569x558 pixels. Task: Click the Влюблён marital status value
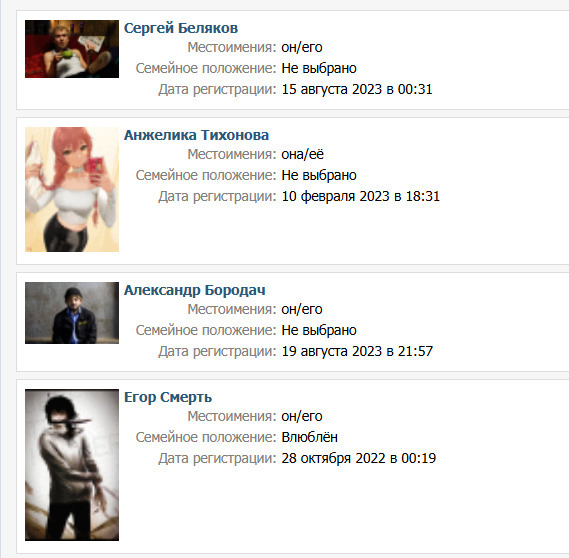(310, 437)
